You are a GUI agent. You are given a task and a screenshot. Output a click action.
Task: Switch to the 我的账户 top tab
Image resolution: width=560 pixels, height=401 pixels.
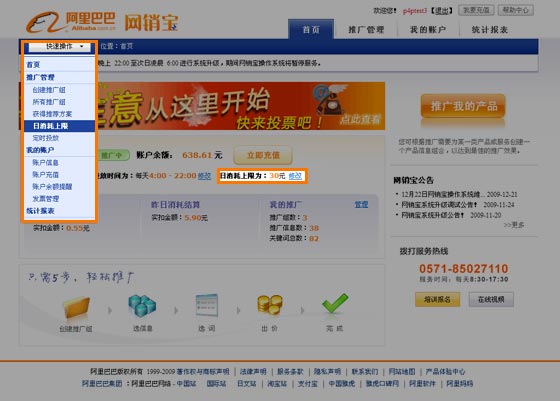tap(428, 30)
